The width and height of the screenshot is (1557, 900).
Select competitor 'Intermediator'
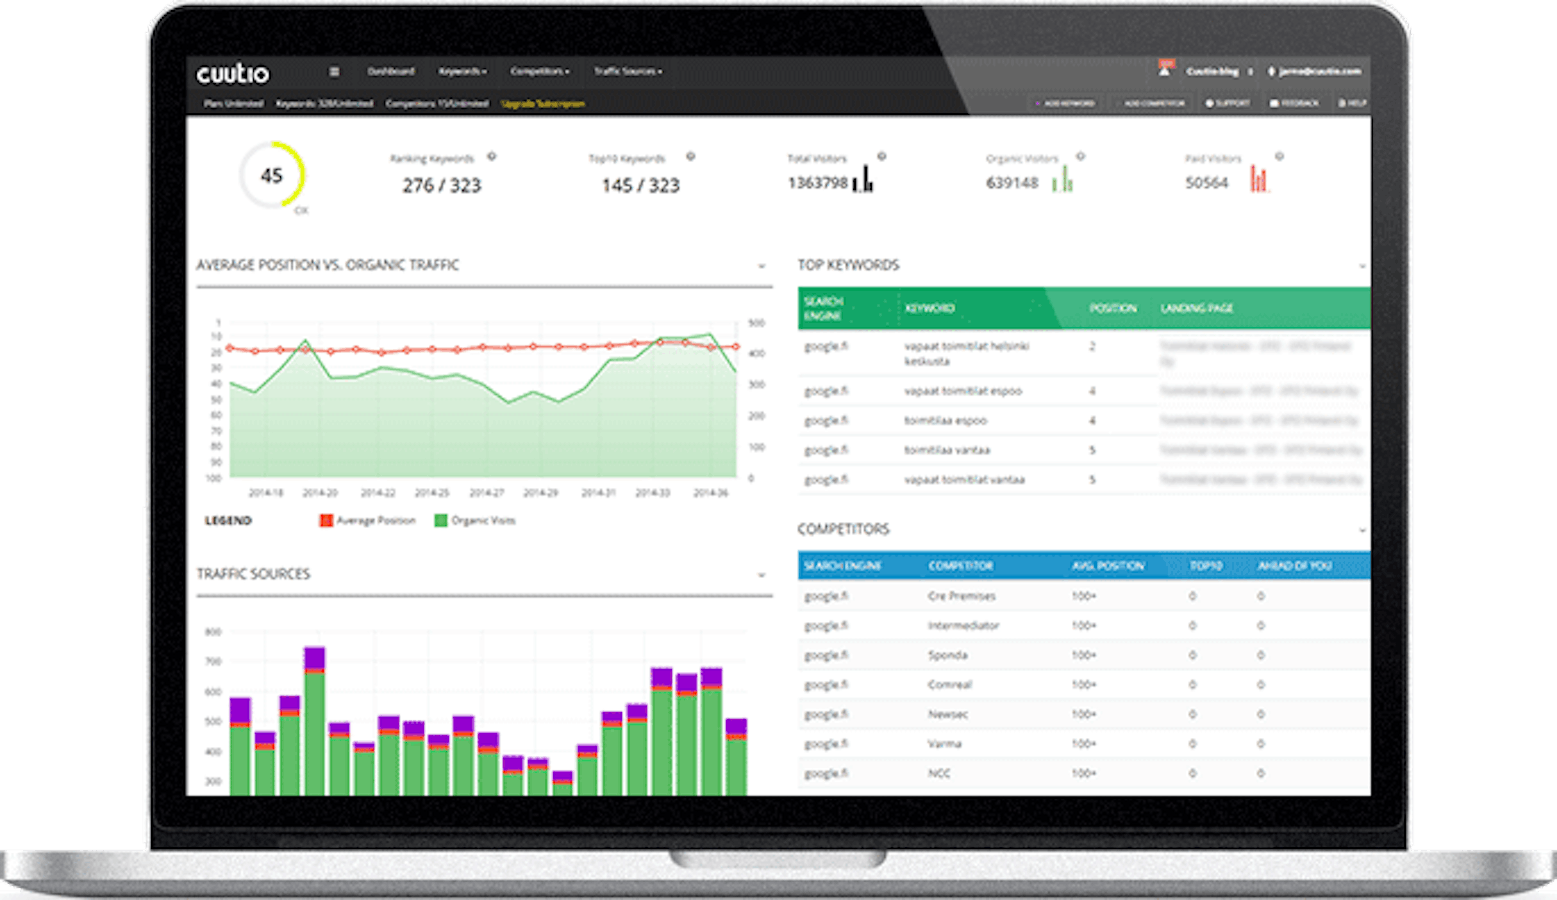[x=963, y=626]
